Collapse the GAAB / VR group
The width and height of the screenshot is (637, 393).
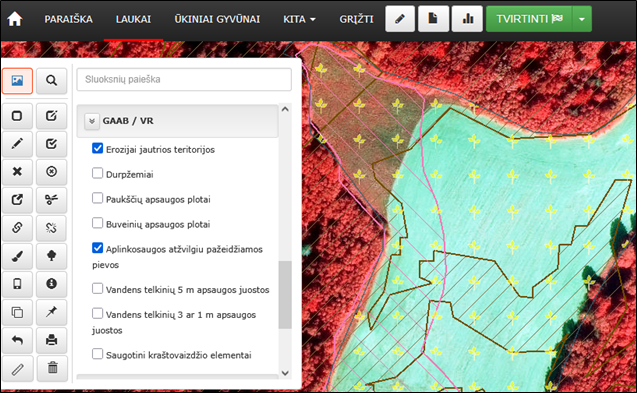[x=92, y=121]
